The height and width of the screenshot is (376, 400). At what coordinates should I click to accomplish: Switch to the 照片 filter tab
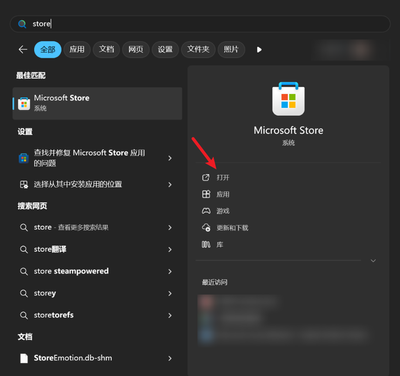pos(231,50)
